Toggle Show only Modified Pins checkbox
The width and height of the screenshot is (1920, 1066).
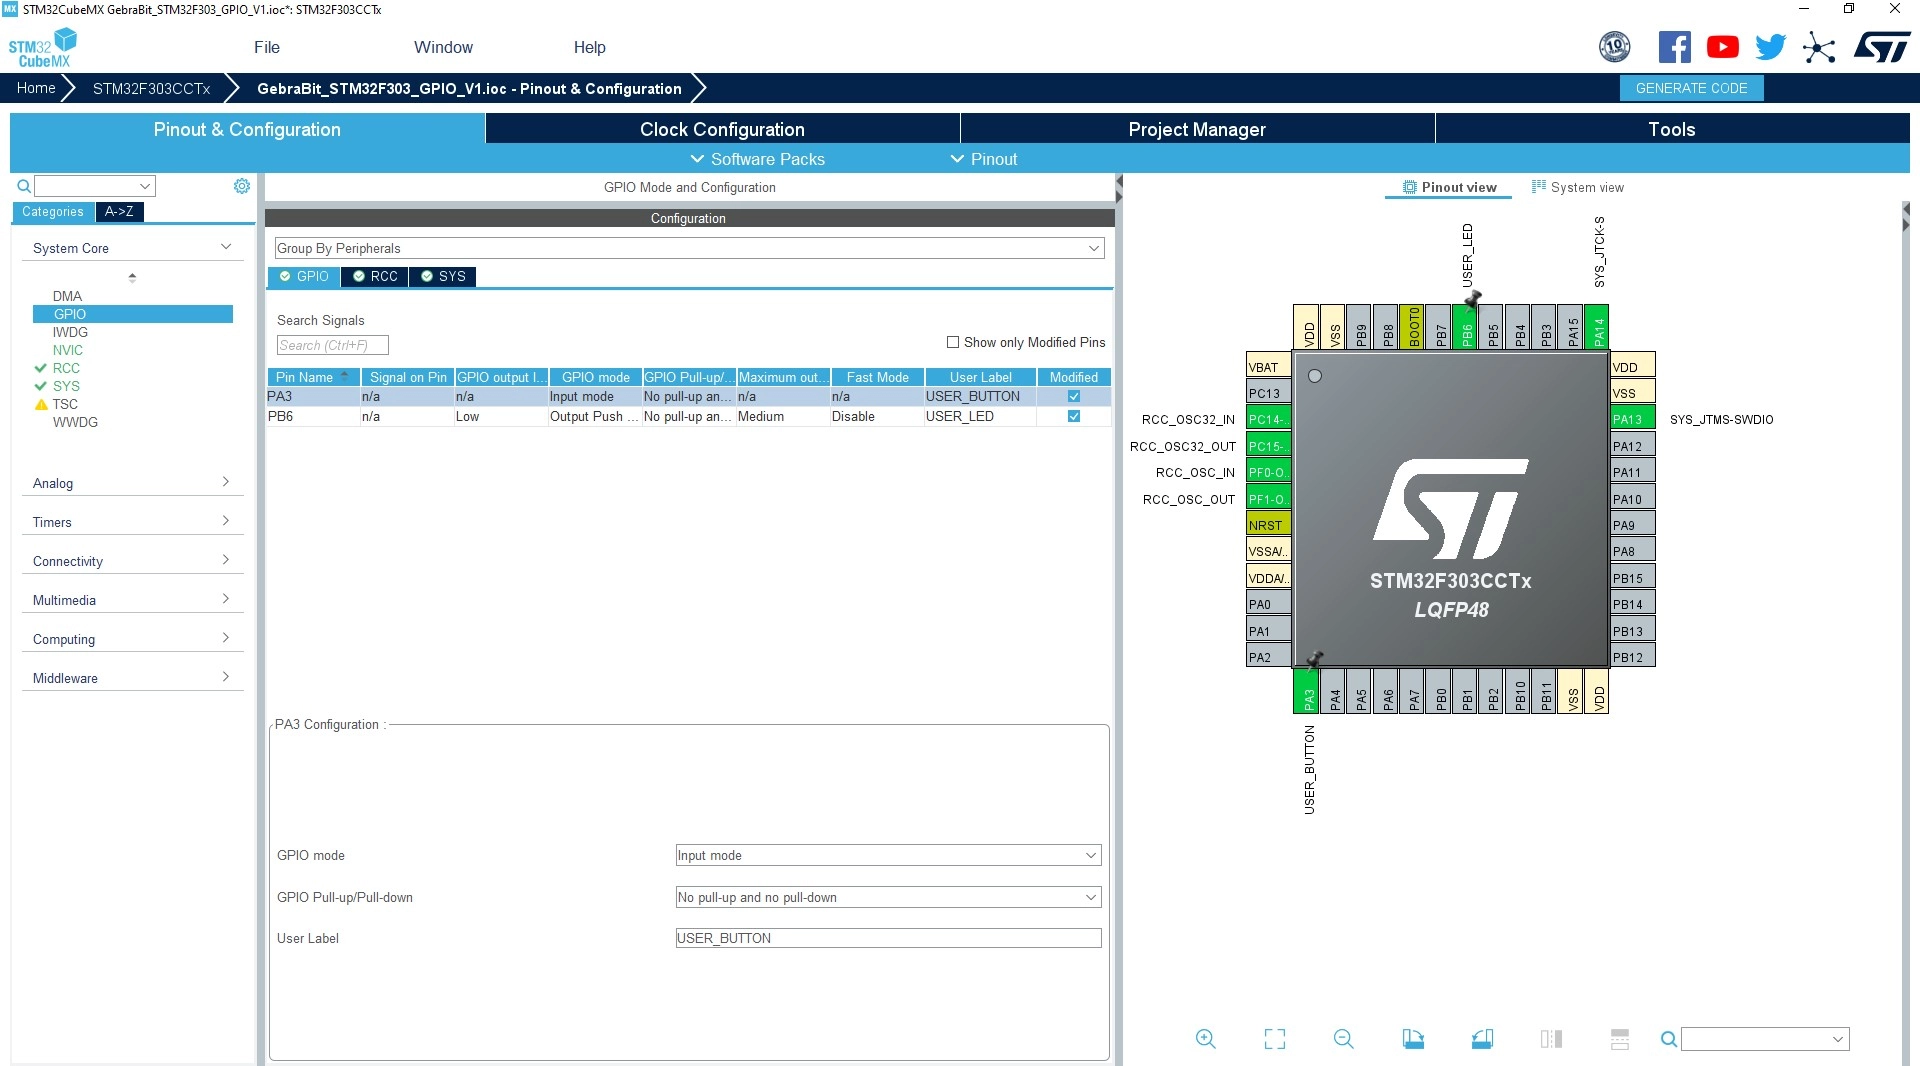tap(953, 342)
